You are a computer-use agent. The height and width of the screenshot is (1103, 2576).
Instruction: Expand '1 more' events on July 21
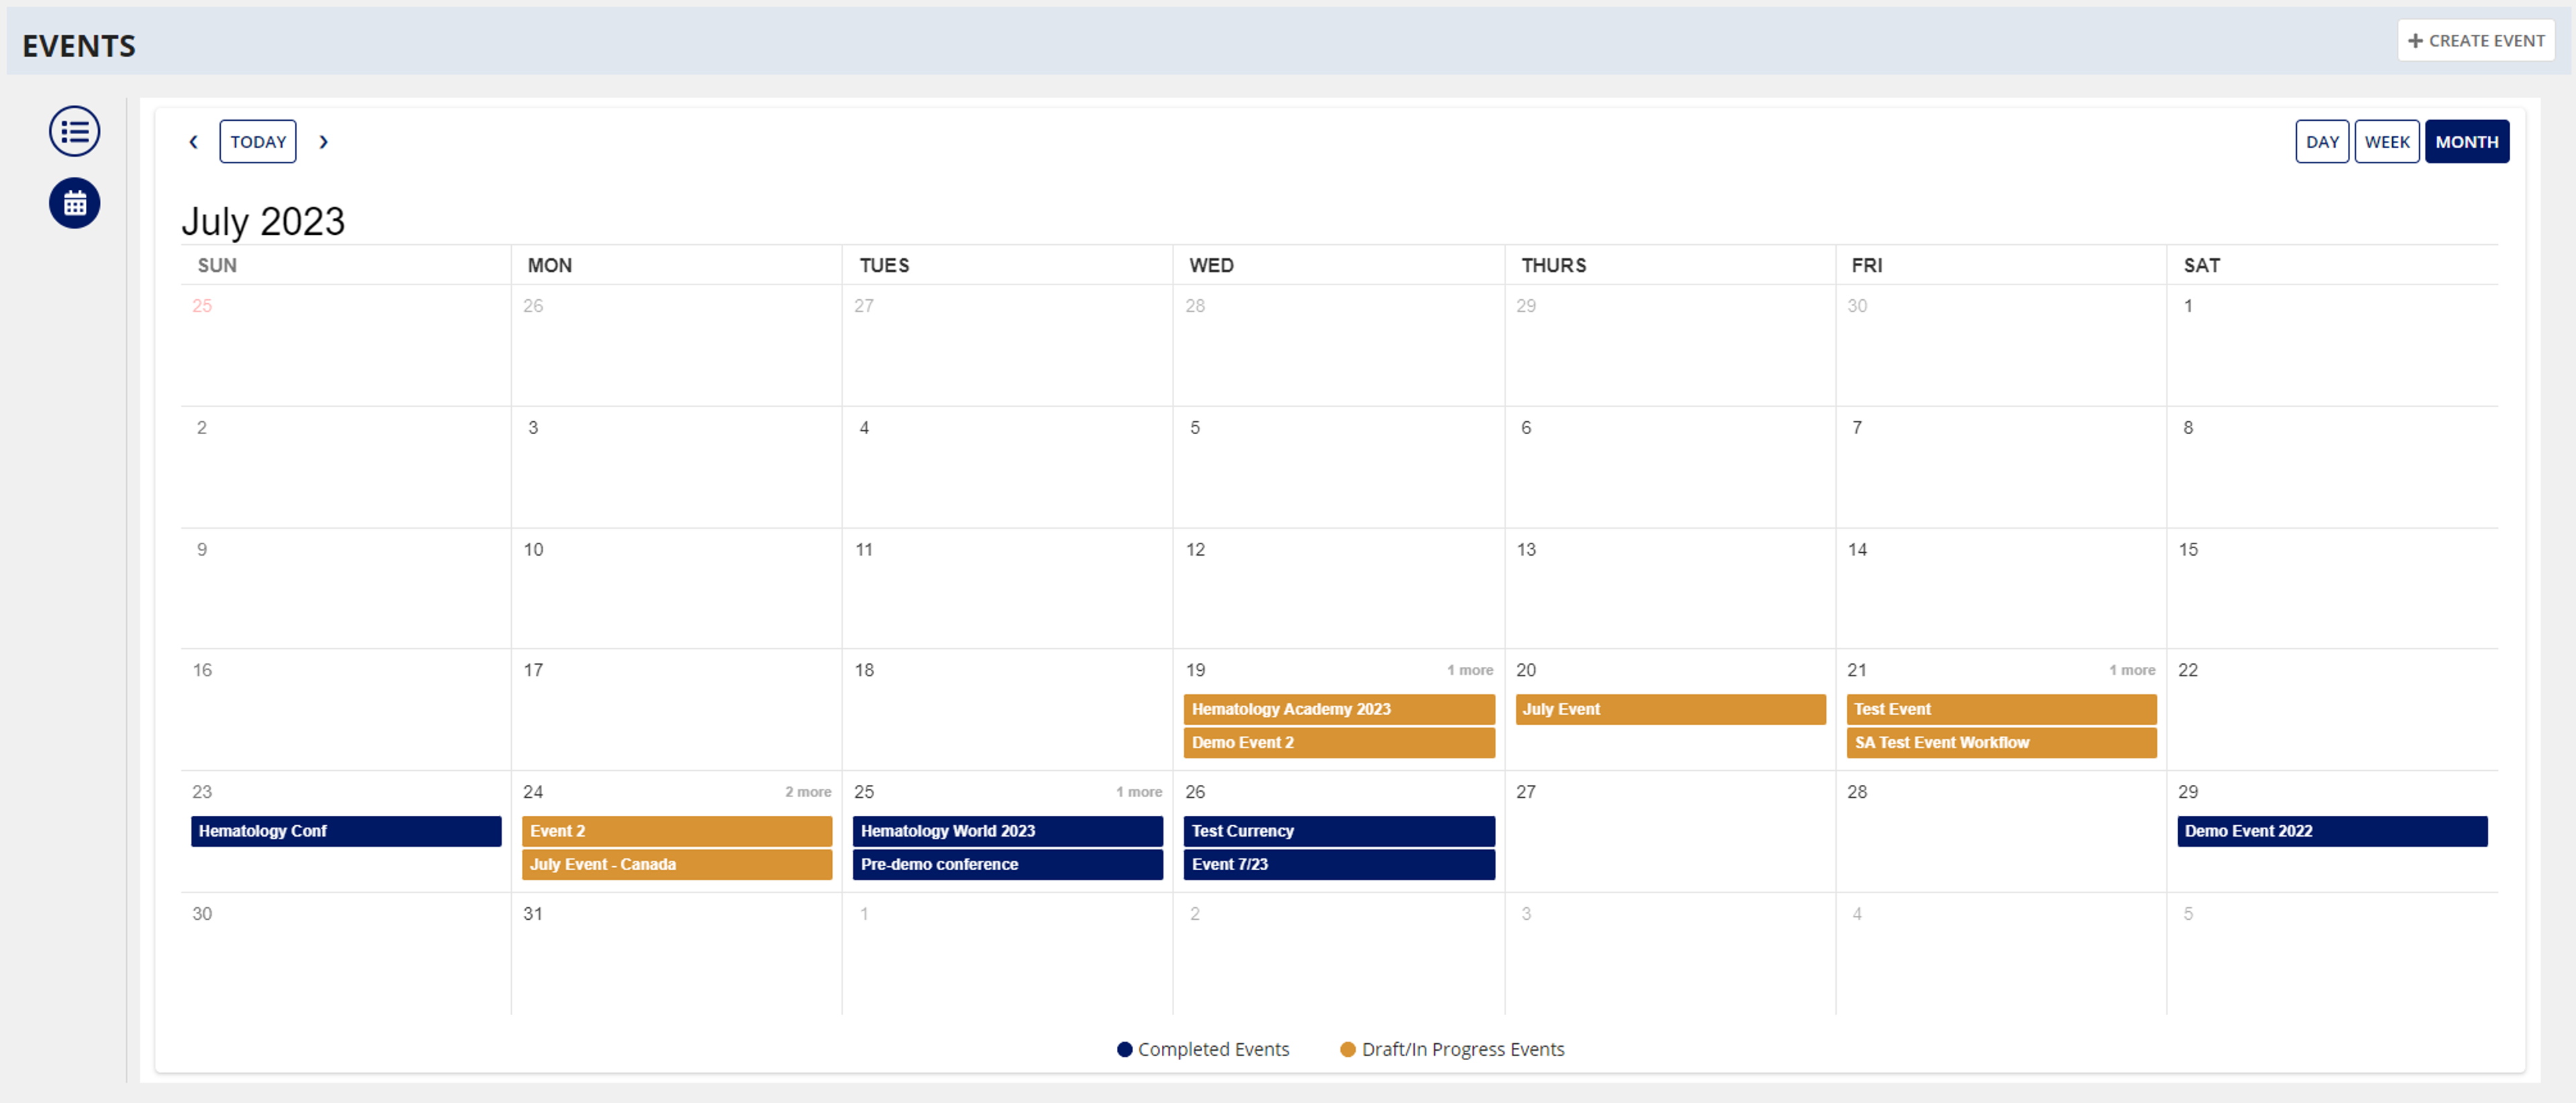pos(2132,670)
